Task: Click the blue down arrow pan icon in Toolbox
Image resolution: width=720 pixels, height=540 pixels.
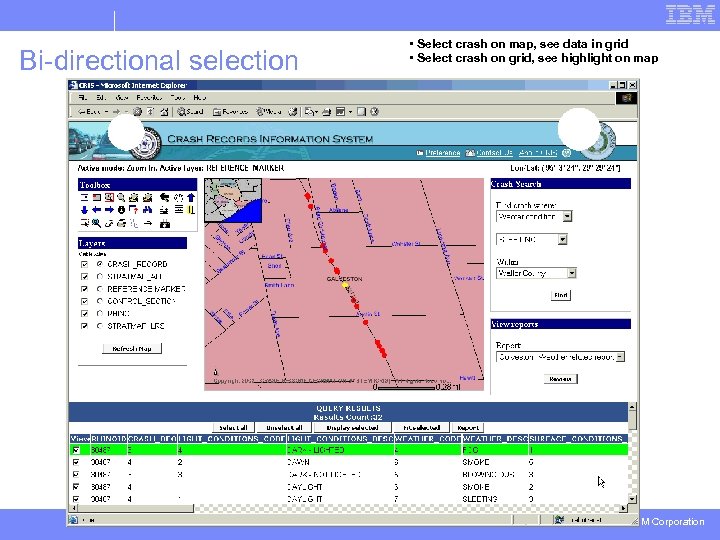Action: (x=84, y=210)
